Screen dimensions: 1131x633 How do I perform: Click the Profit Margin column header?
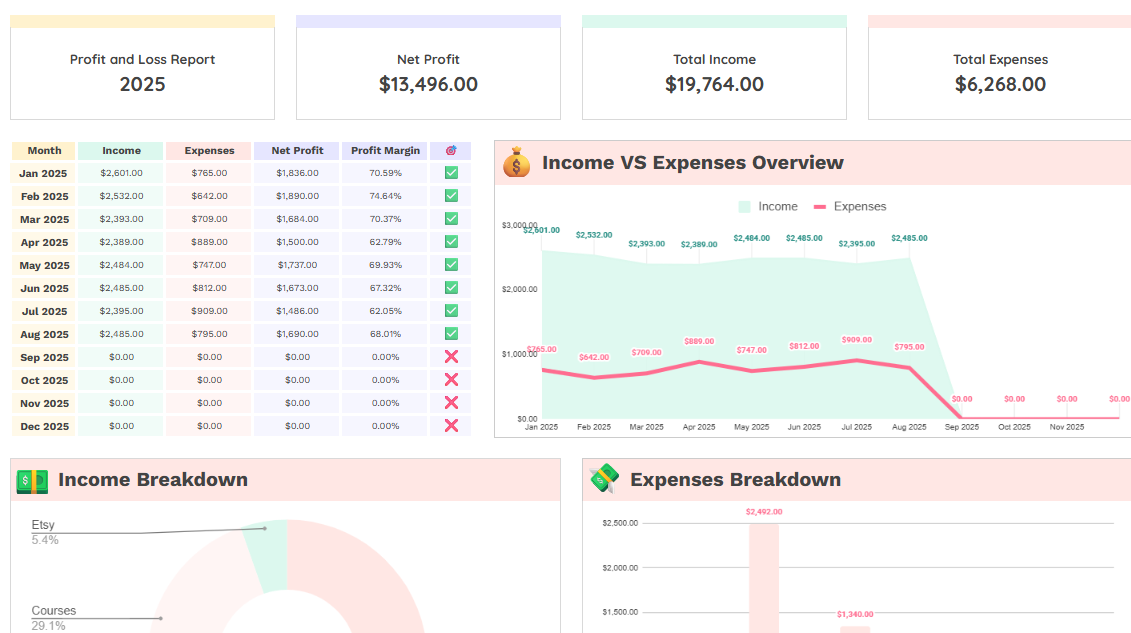[x=385, y=150]
